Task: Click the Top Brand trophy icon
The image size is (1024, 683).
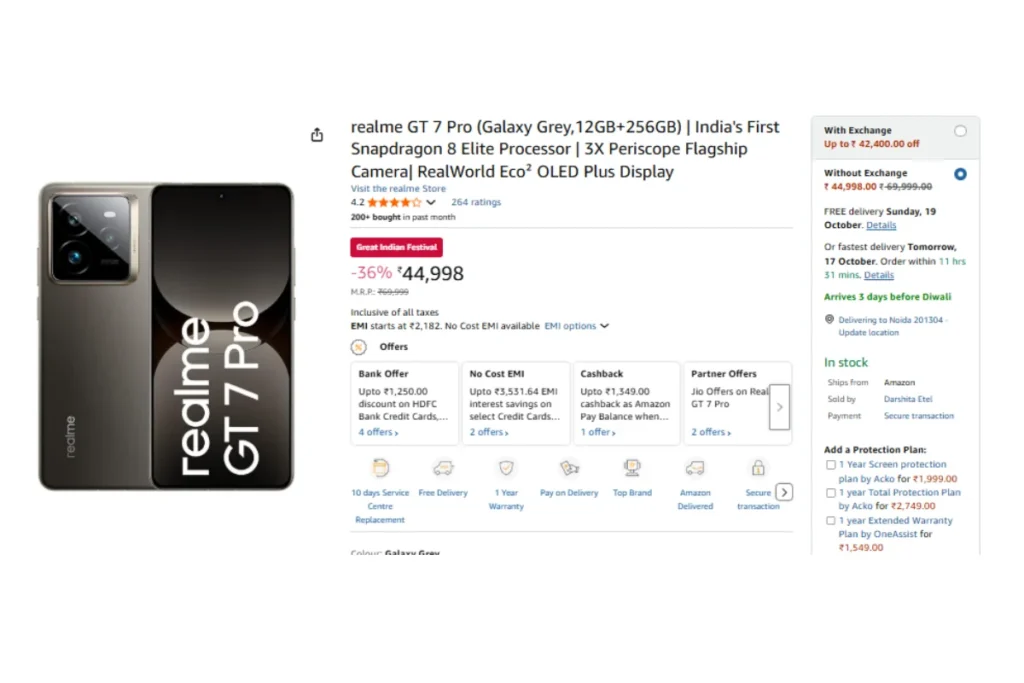Action: (632, 468)
